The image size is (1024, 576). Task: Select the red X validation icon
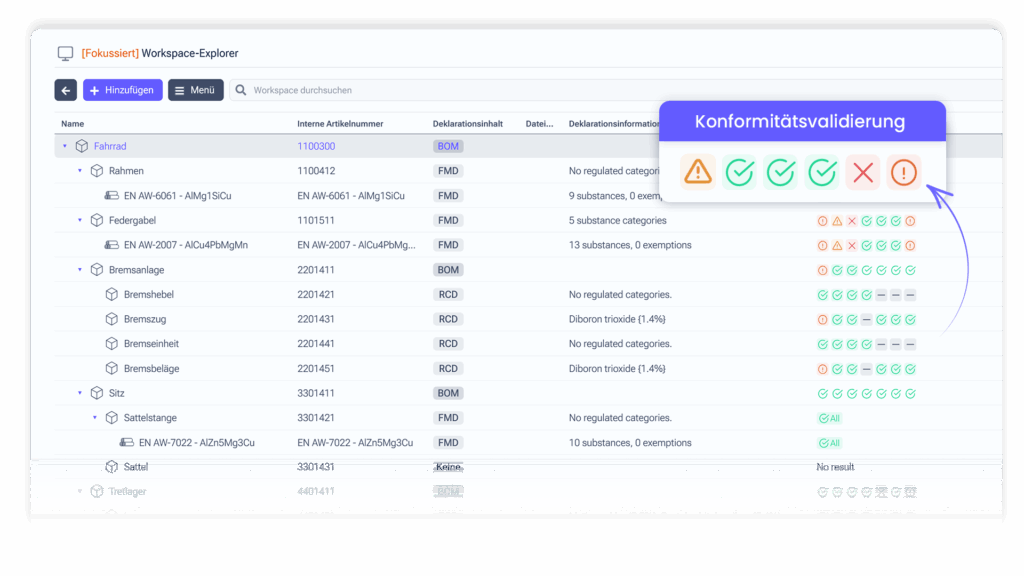863,172
